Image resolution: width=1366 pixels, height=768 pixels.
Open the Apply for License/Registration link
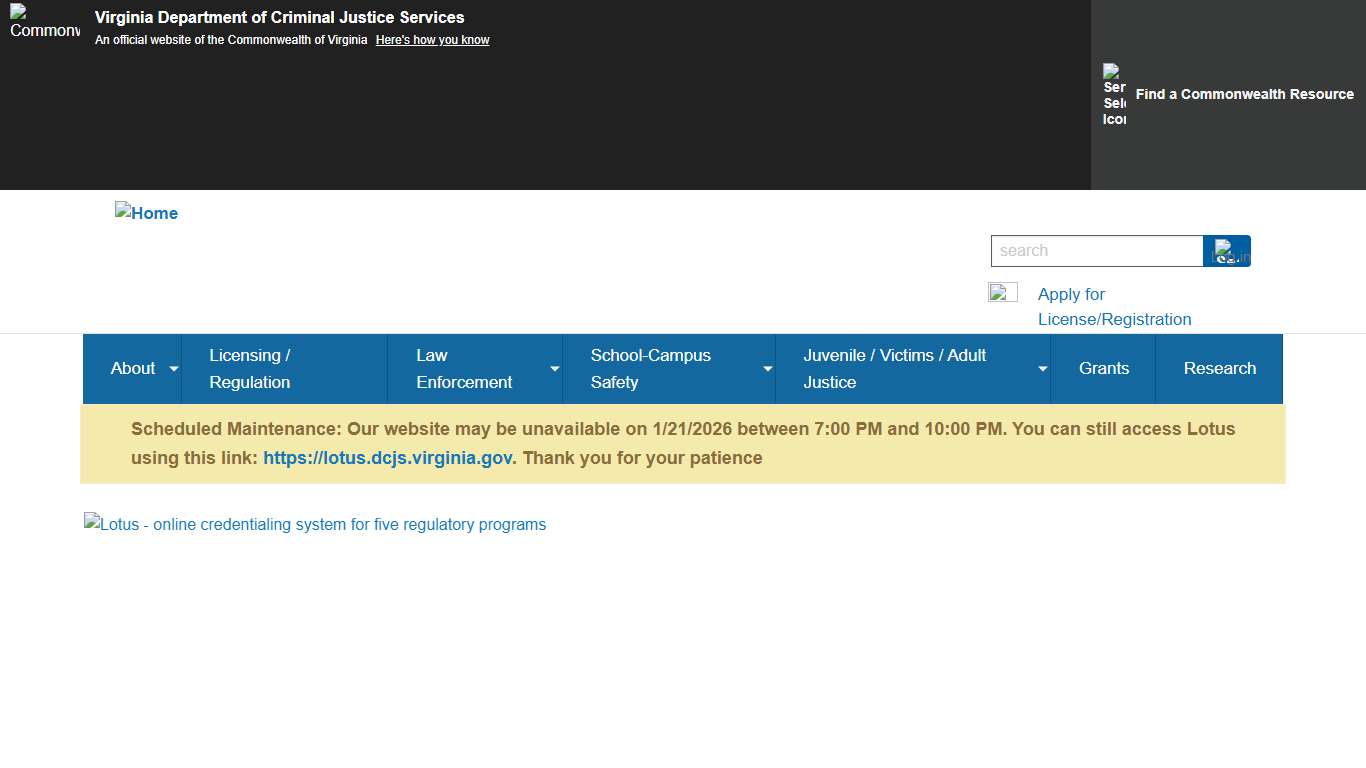tap(1114, 307)
